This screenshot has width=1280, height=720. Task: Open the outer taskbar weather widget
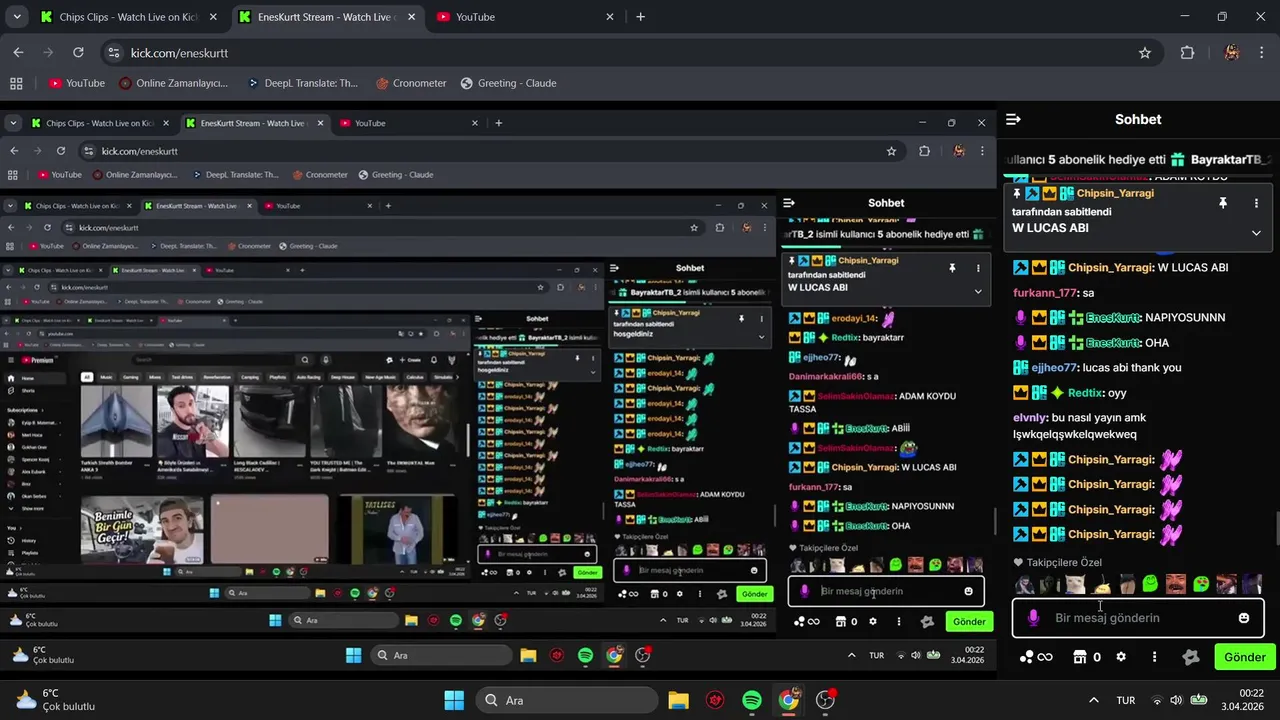55,700
